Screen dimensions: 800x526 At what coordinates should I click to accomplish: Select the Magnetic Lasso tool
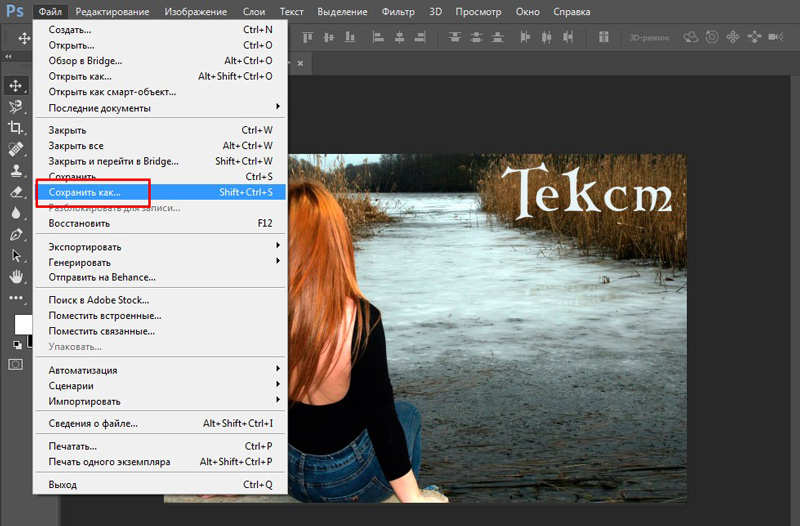click(16, 107)
